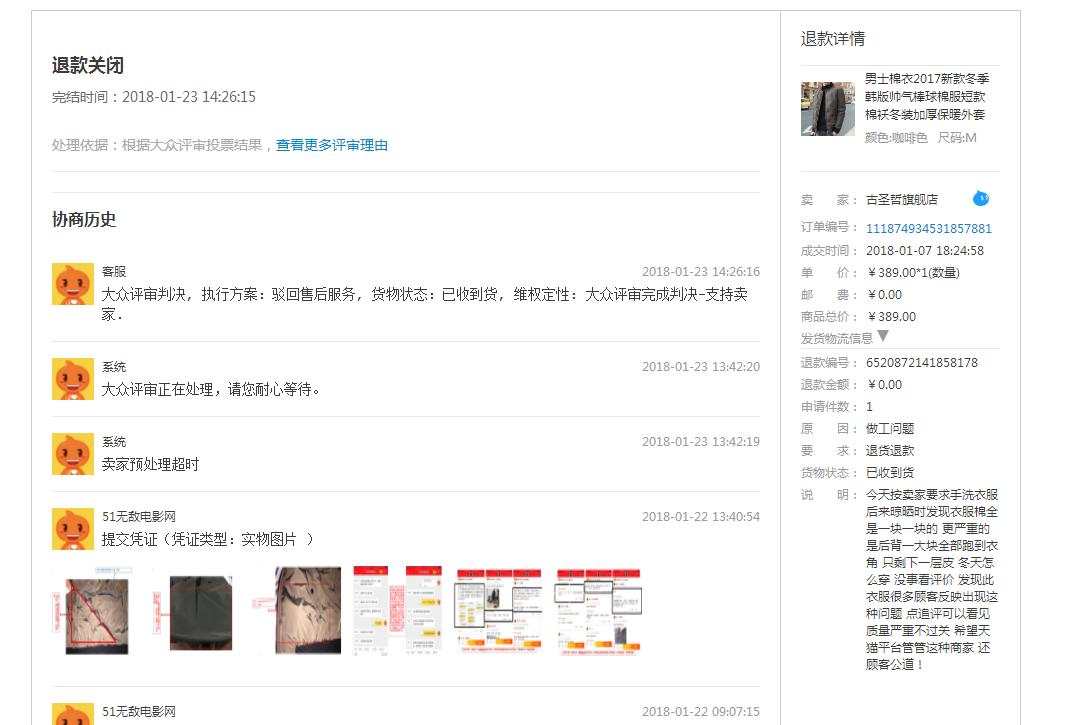Click the blue Wangwang chat icon beside 古圣哲旗舰店

981,199
